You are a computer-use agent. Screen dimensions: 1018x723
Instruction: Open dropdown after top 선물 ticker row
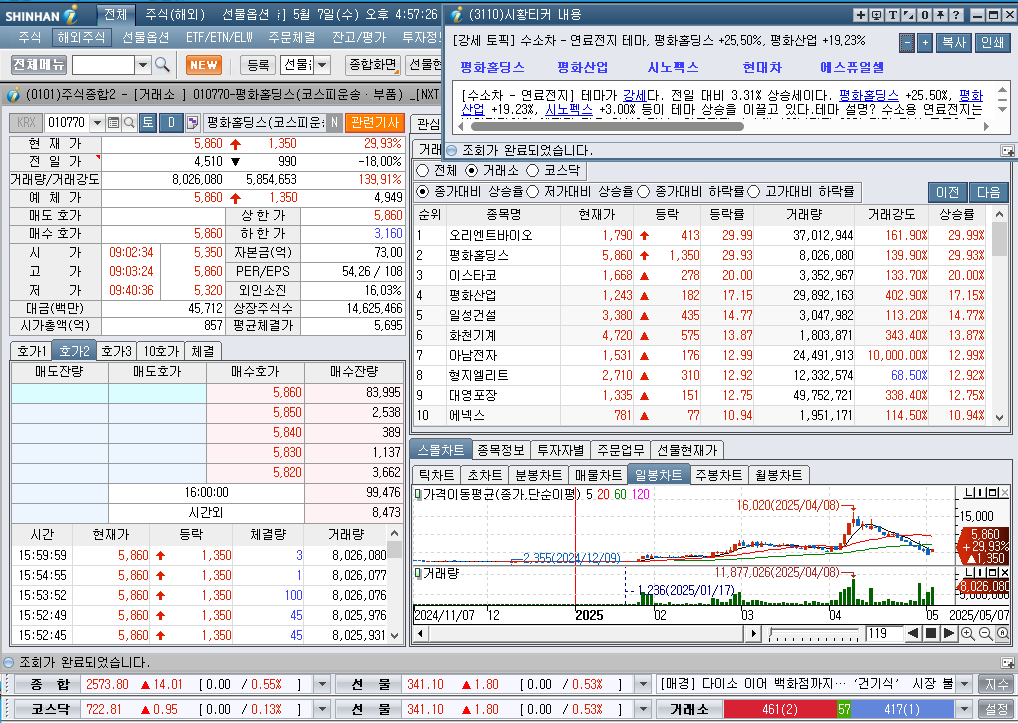click(643, 684)
